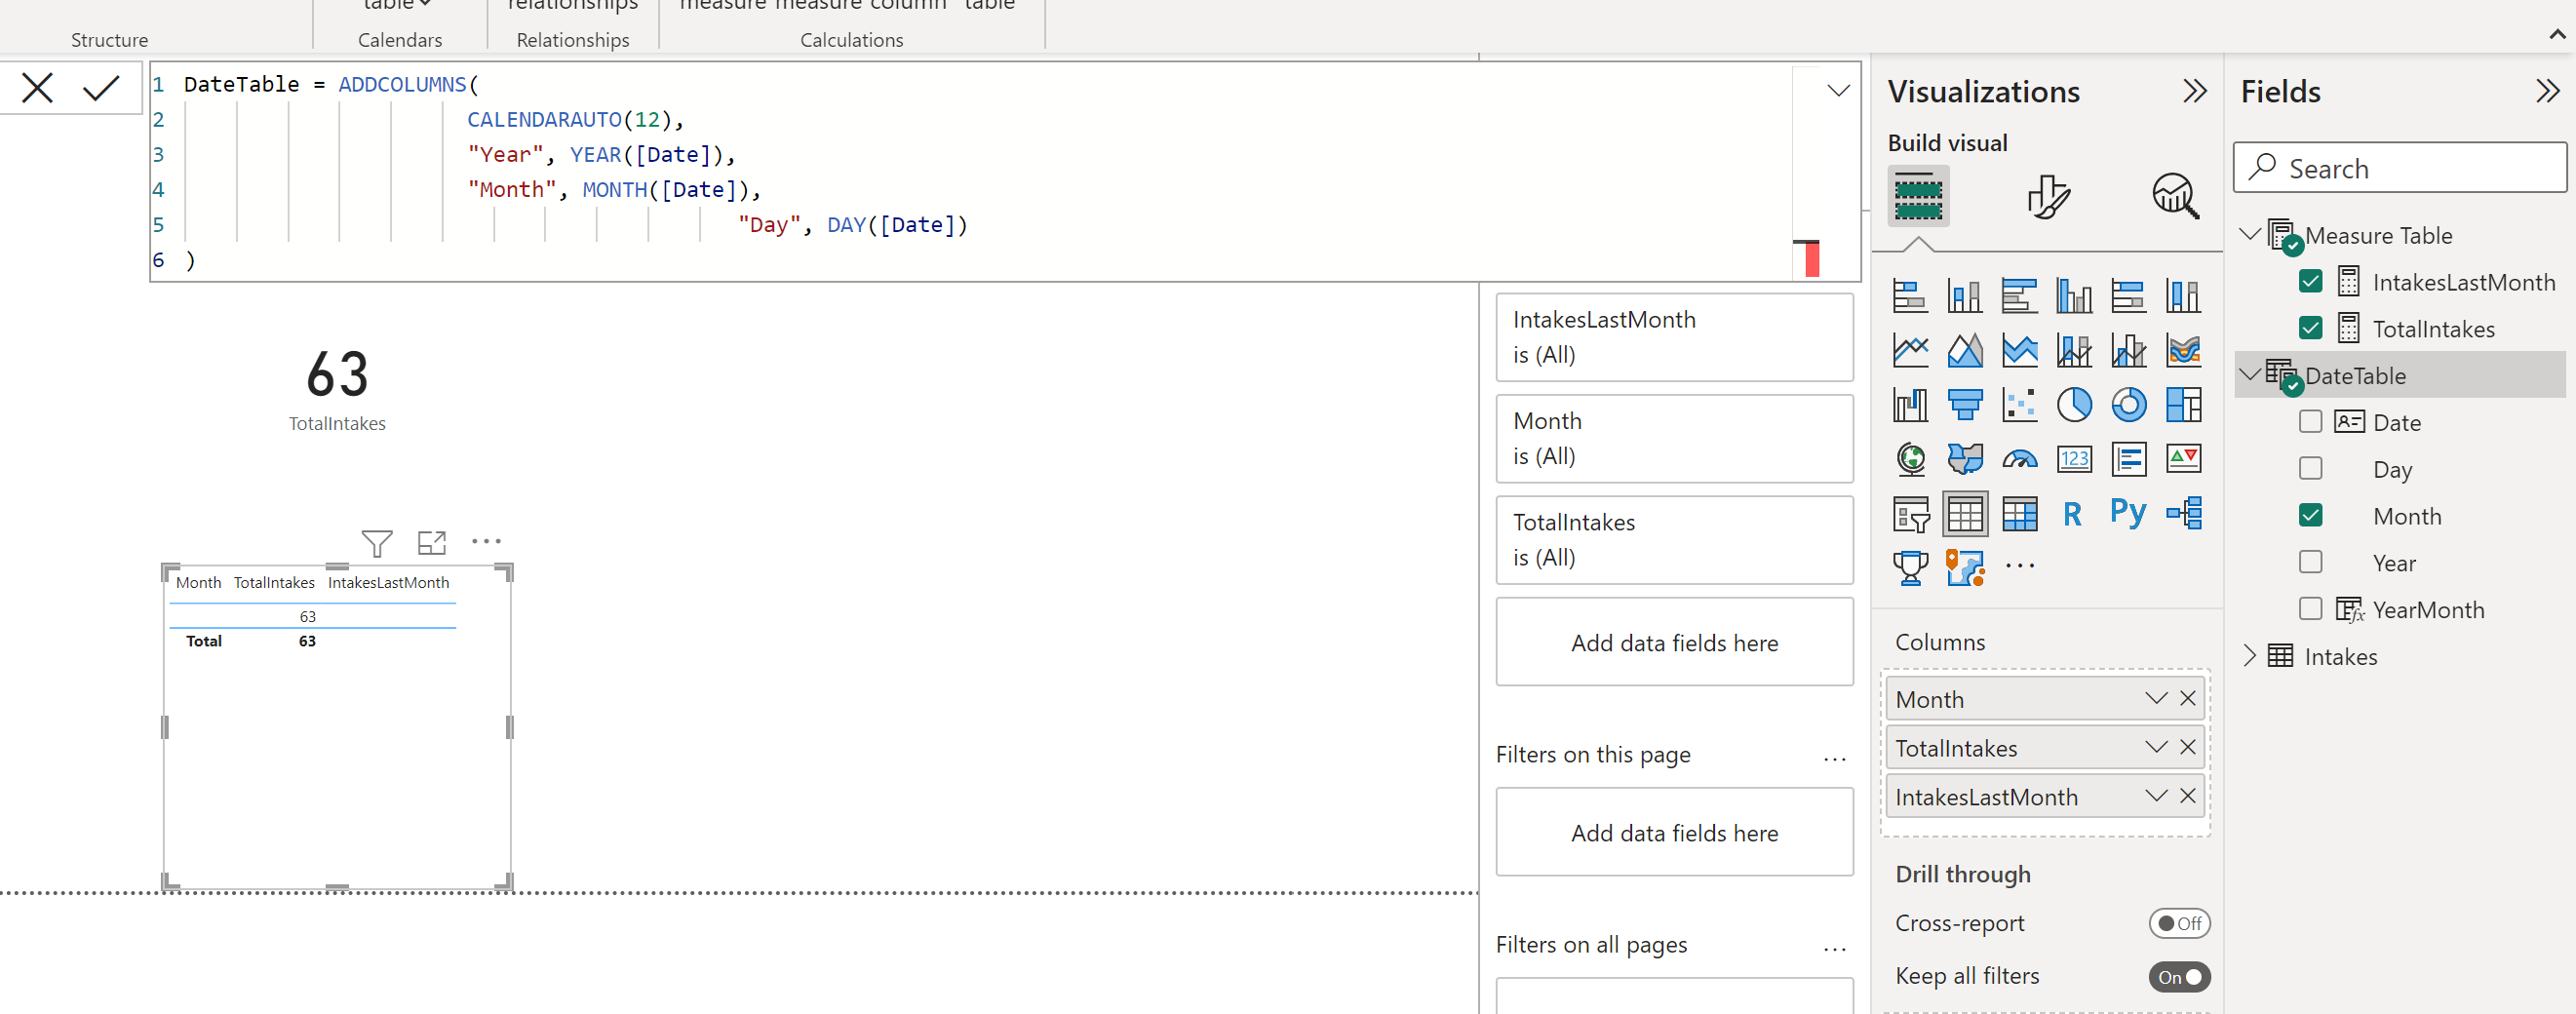The width and height of the screenshot is (2576, 1014).
Task: Uncheck the IntakesLastMonth measure checkbox
Action: coord(2310,282)
